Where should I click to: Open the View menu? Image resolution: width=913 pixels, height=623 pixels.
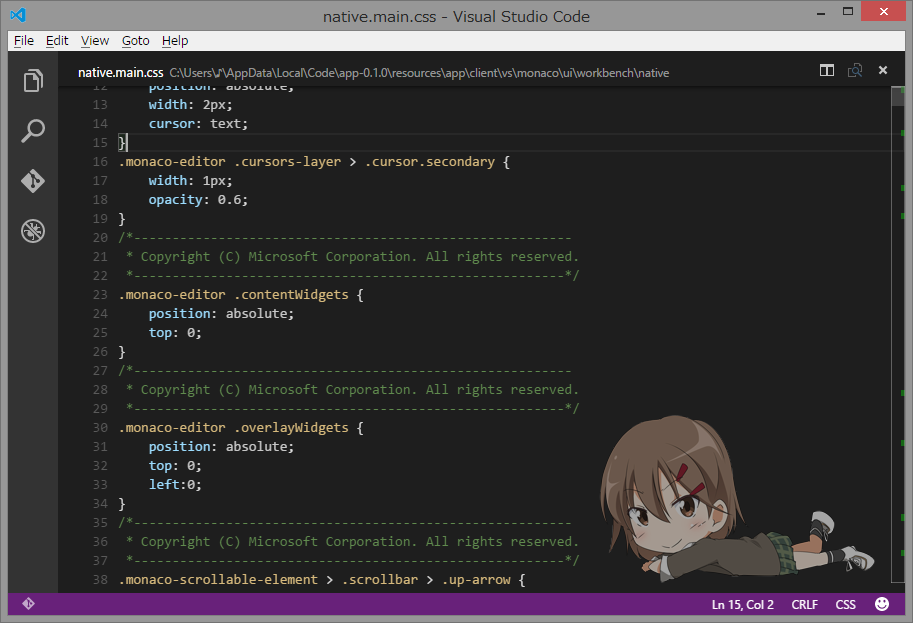(95, 41)
